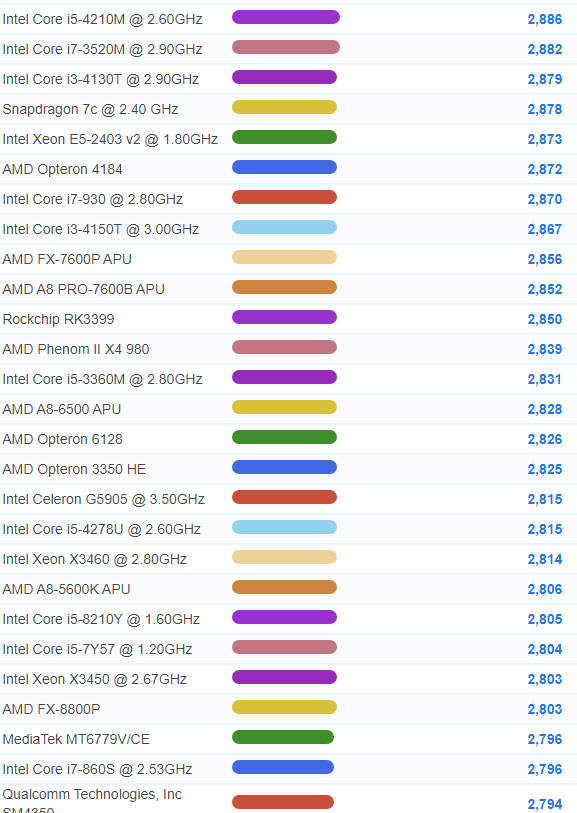Select the 2,872 score
Viewport: 577px width, 813px height.
point(545,170)
